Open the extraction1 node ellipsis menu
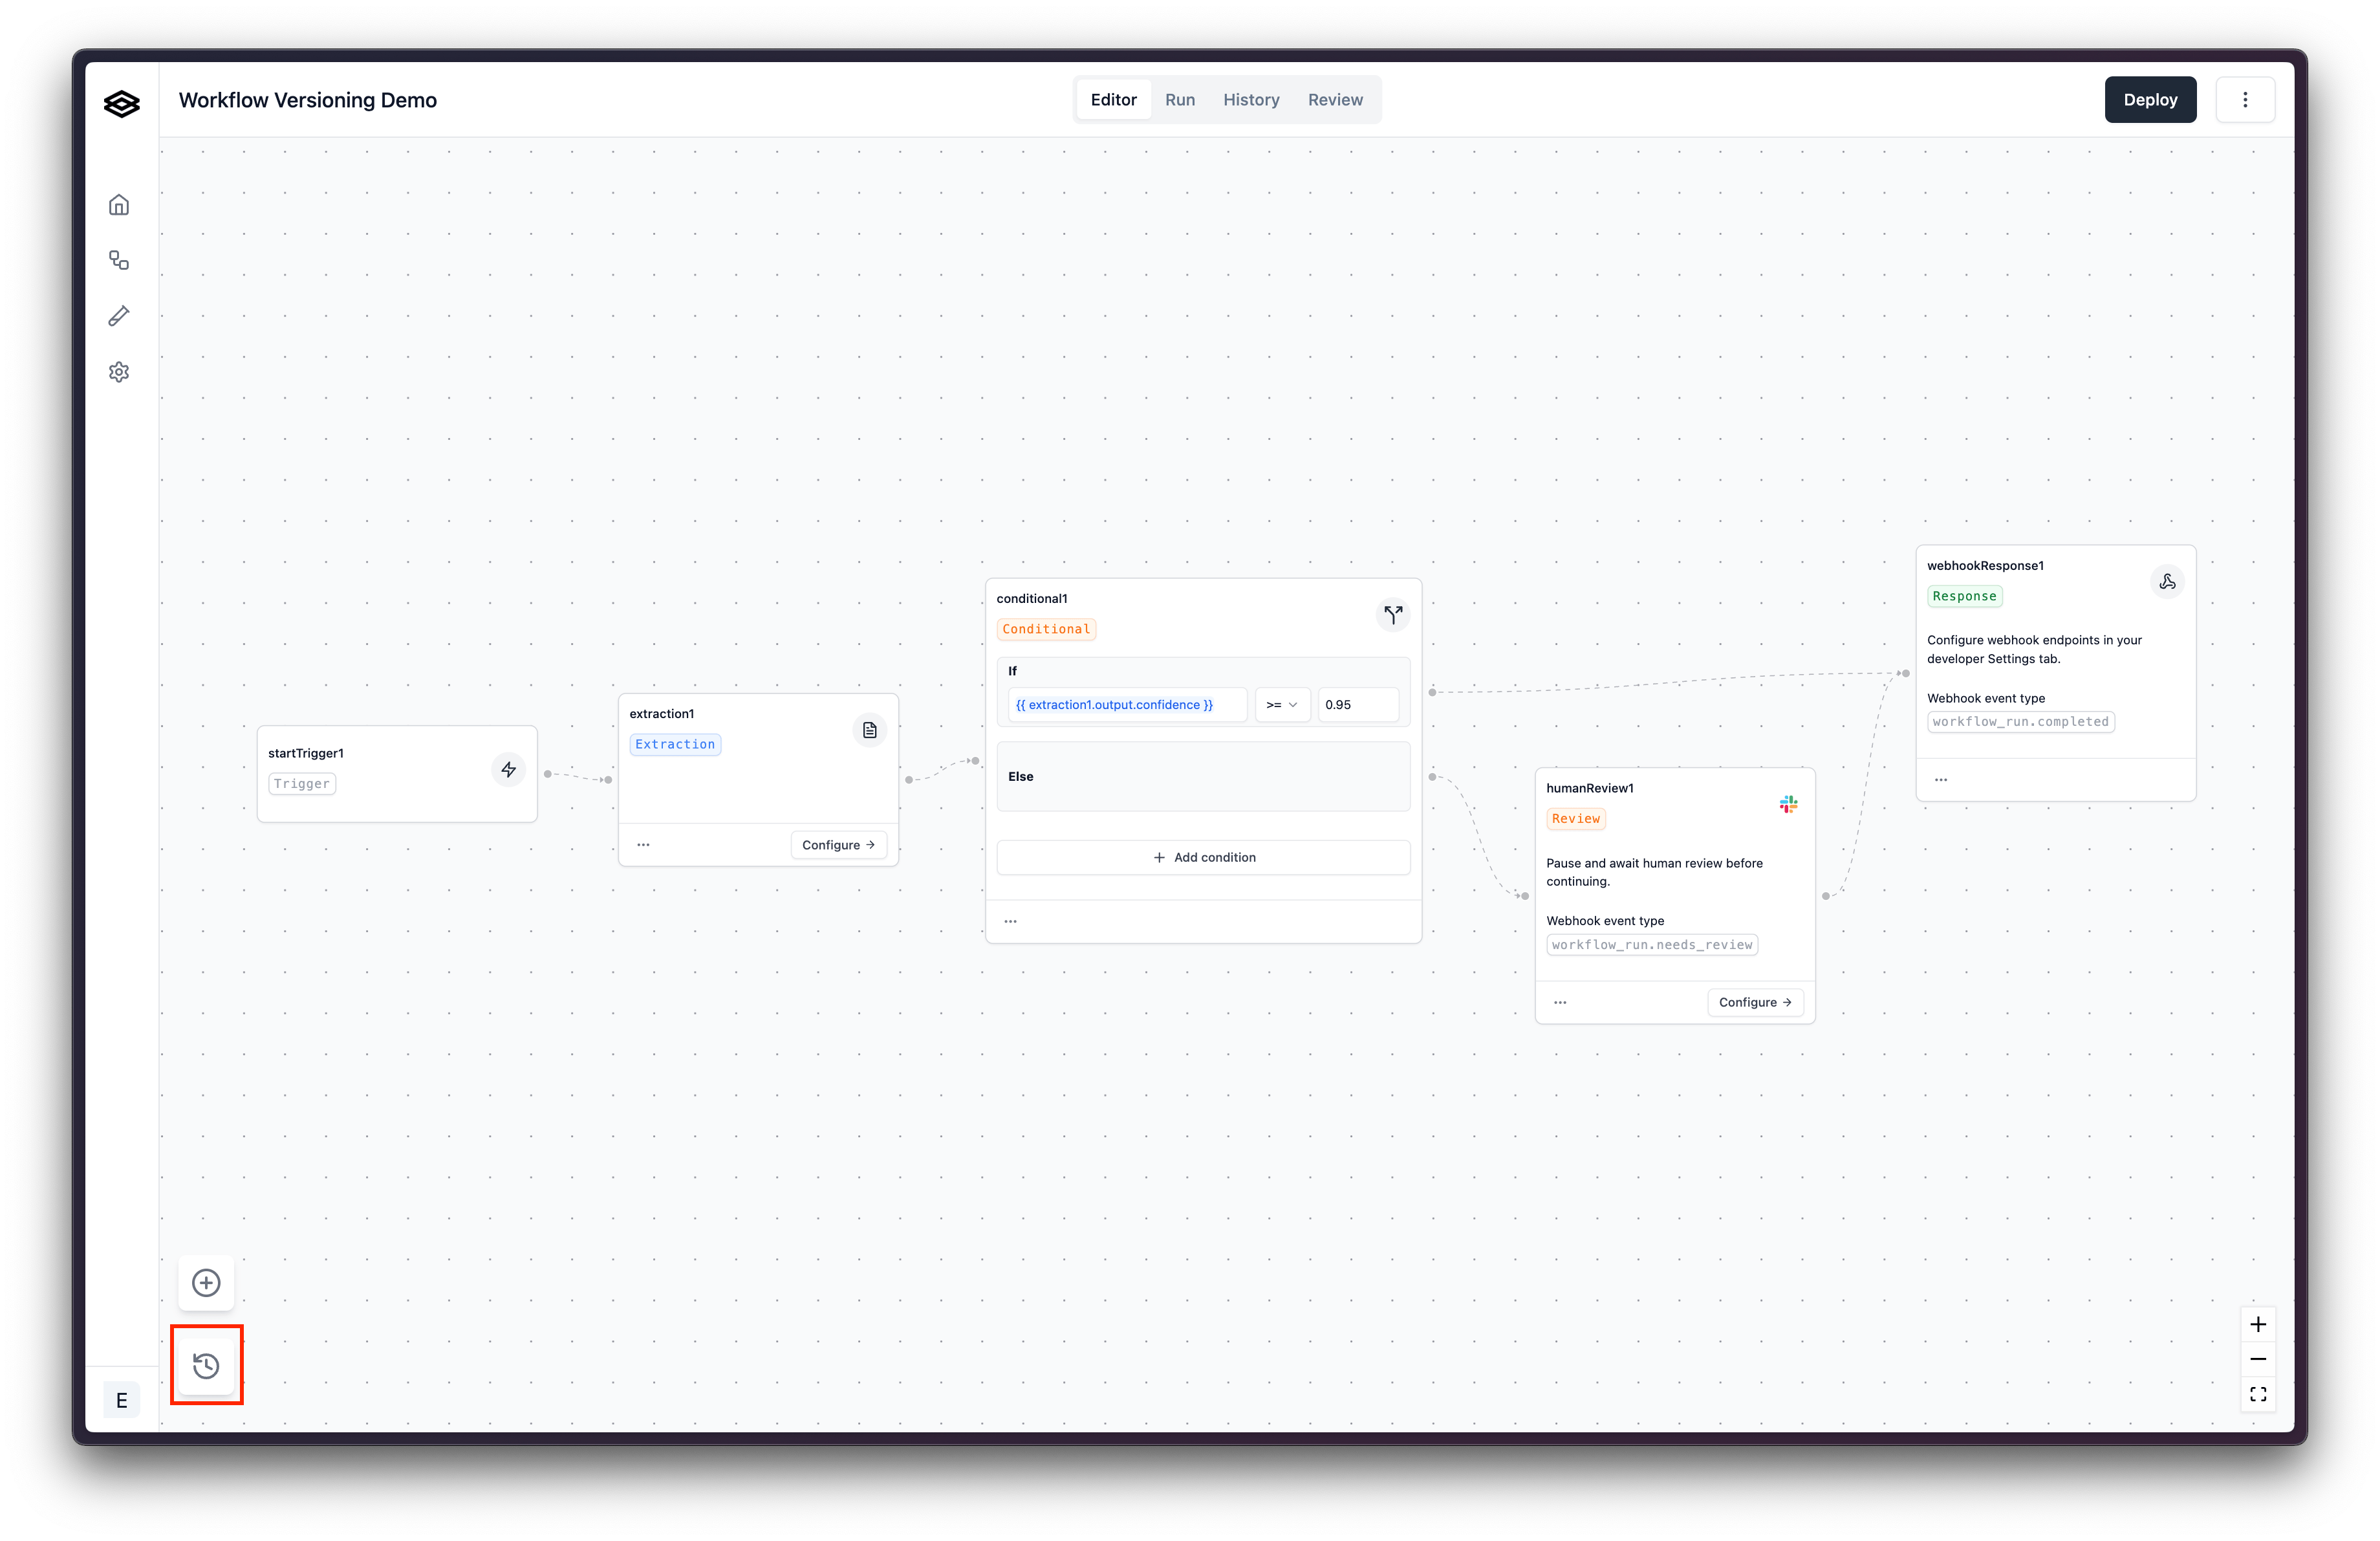The image size is (2380, 1541). click(643, 845)
